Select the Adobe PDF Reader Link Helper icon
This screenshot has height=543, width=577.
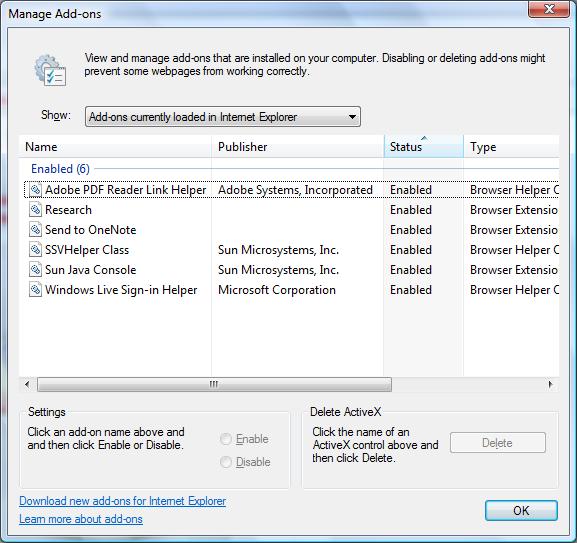pos(35,190)
